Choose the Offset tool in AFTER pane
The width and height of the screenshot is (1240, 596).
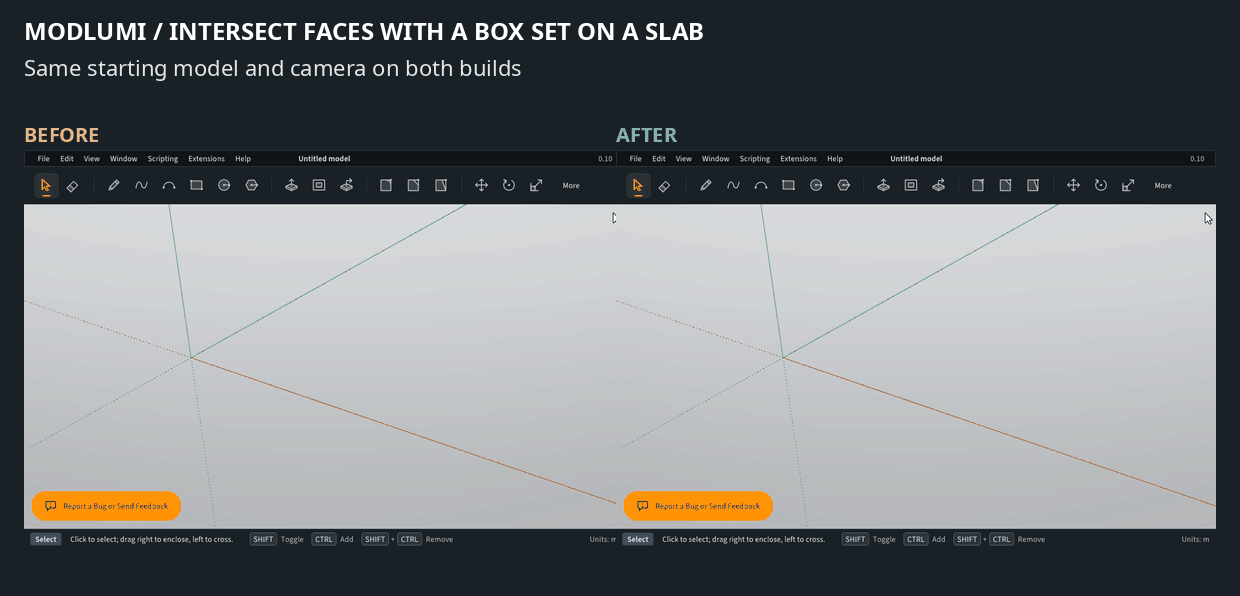[911, 185]
